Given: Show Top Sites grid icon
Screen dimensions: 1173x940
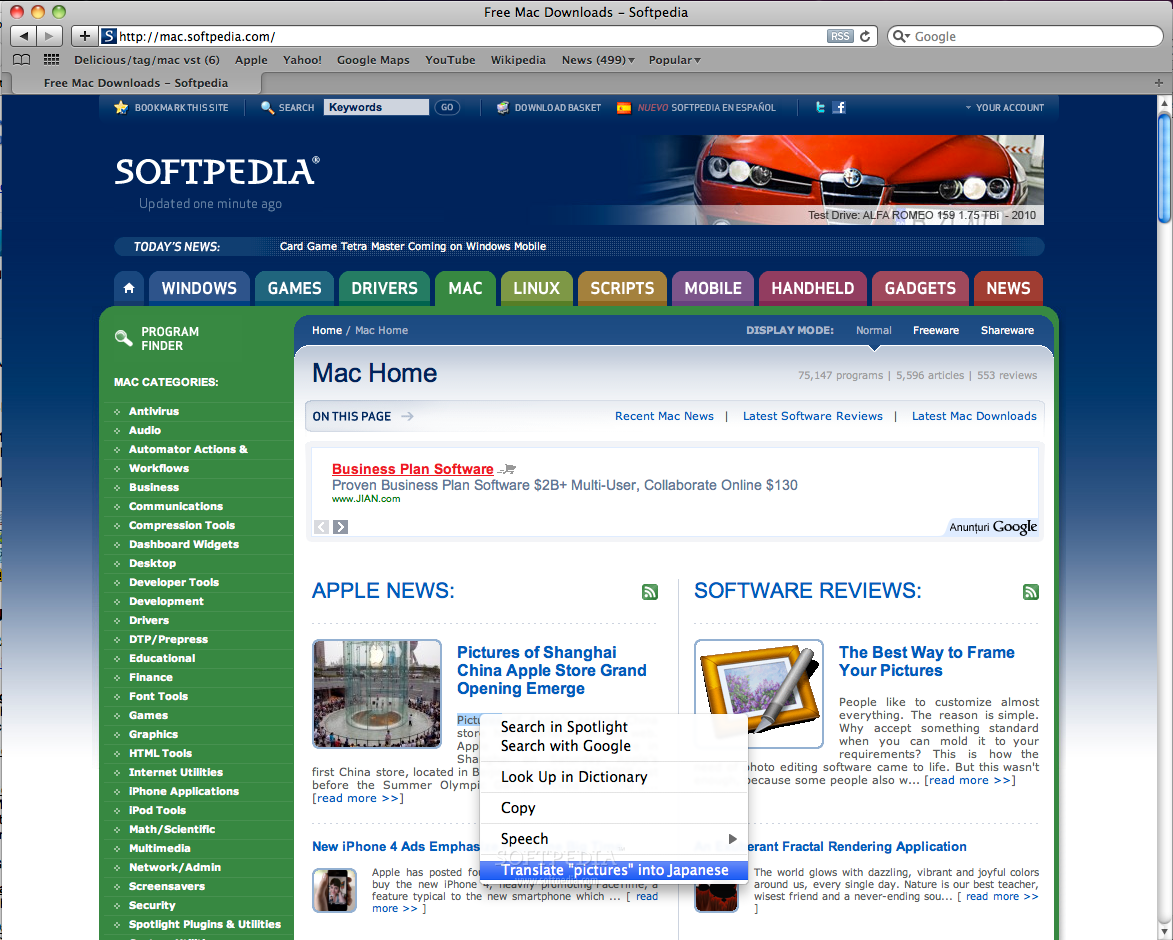Looking at the screenshot, I should click(51, 60).
